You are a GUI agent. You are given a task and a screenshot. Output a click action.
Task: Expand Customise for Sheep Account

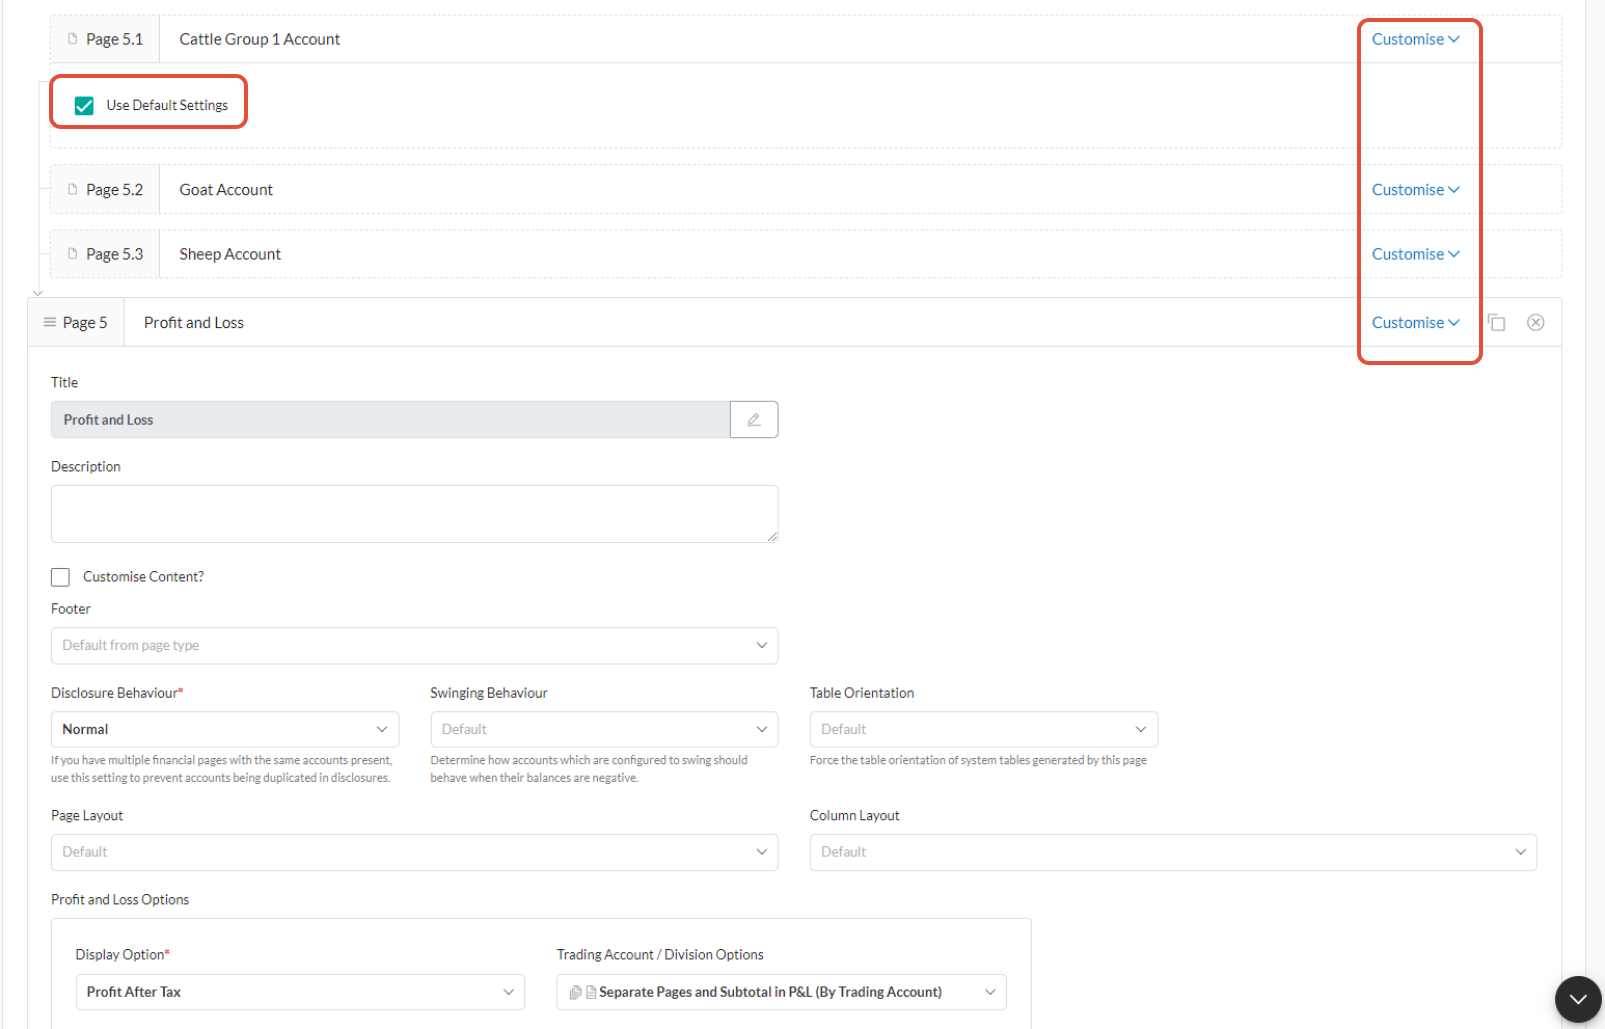tap(1416, 254)
